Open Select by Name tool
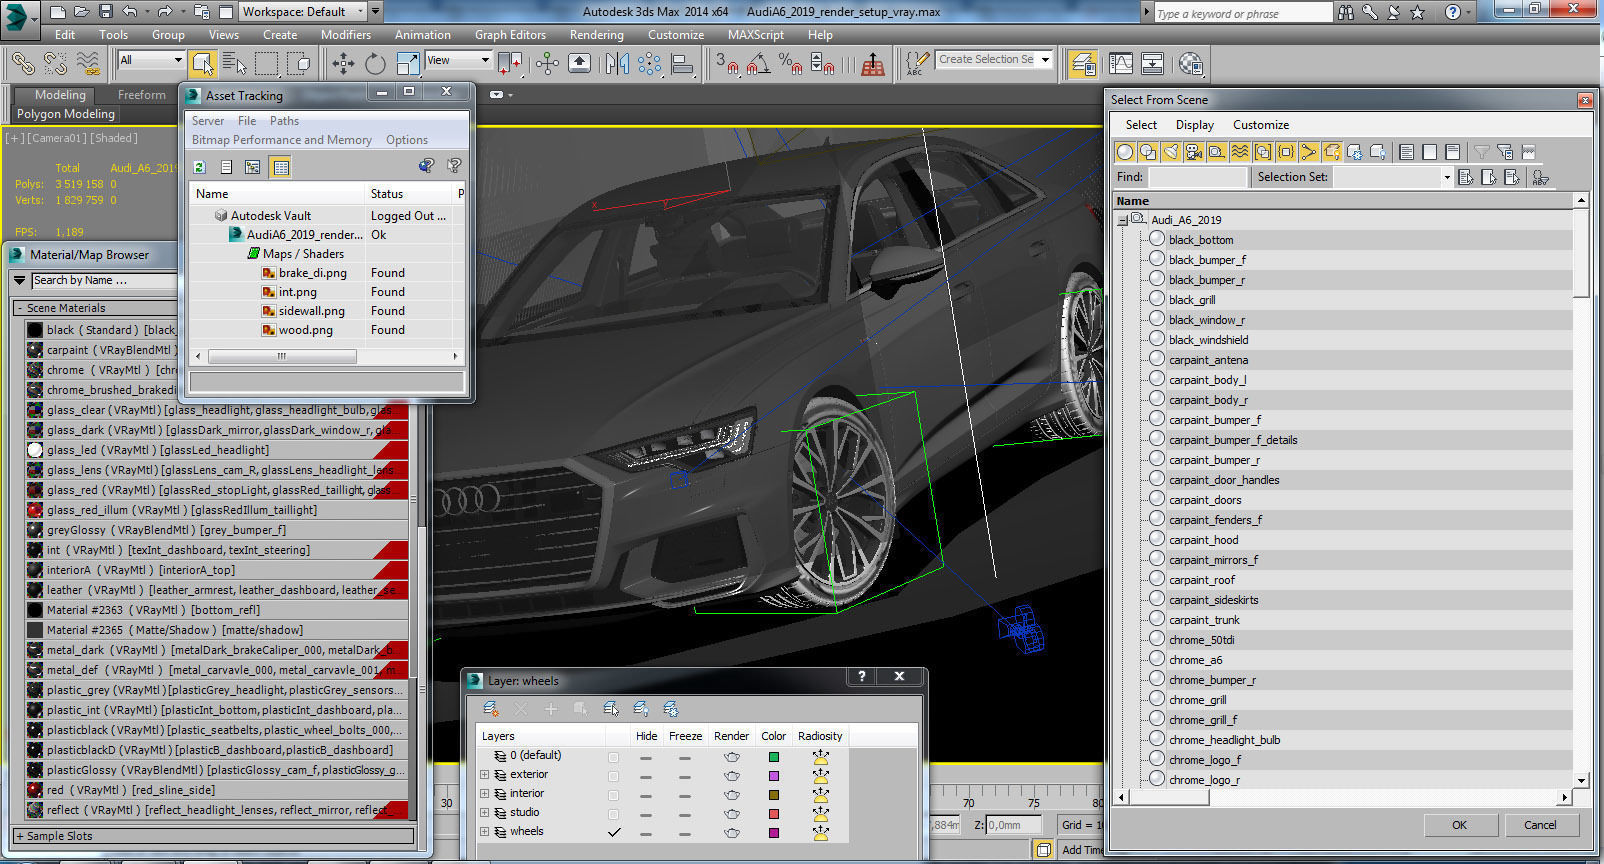The image size is (1604, 864). (234, 64)
